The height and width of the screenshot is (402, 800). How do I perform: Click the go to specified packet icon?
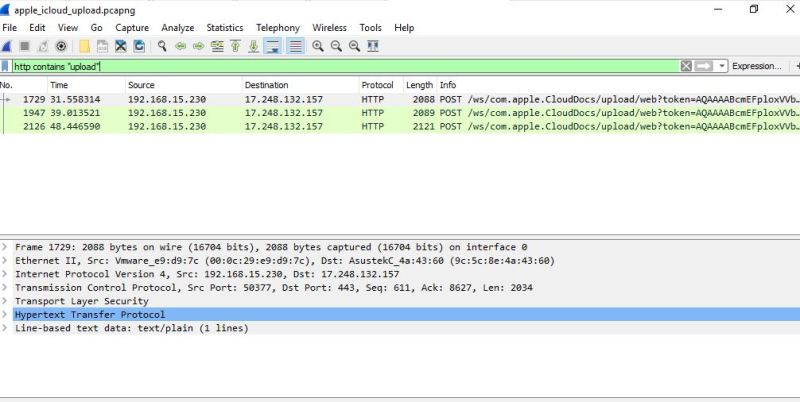(x=217, y=46)
